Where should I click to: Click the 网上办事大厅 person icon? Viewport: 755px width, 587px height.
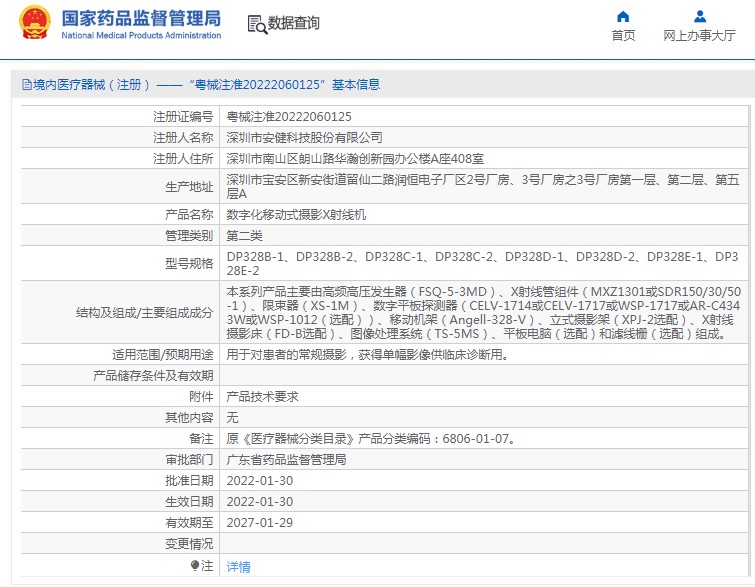[700, 17]
